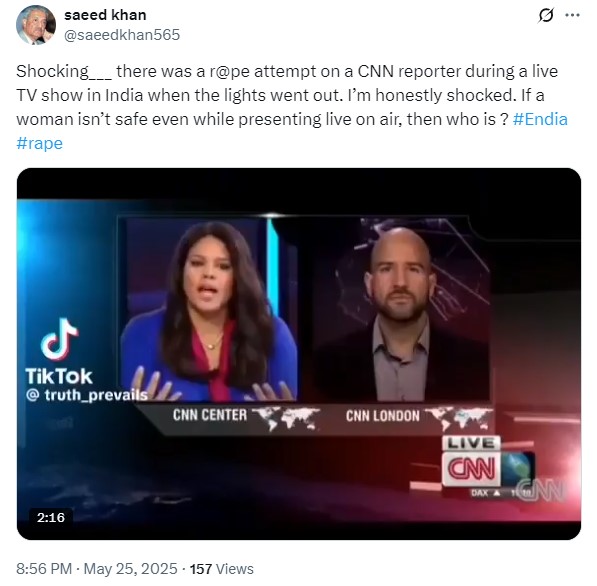Open the #Endia hashtag
Image resolution: width=597 pixels, height=586 pixels.
(x=540, y=119)
